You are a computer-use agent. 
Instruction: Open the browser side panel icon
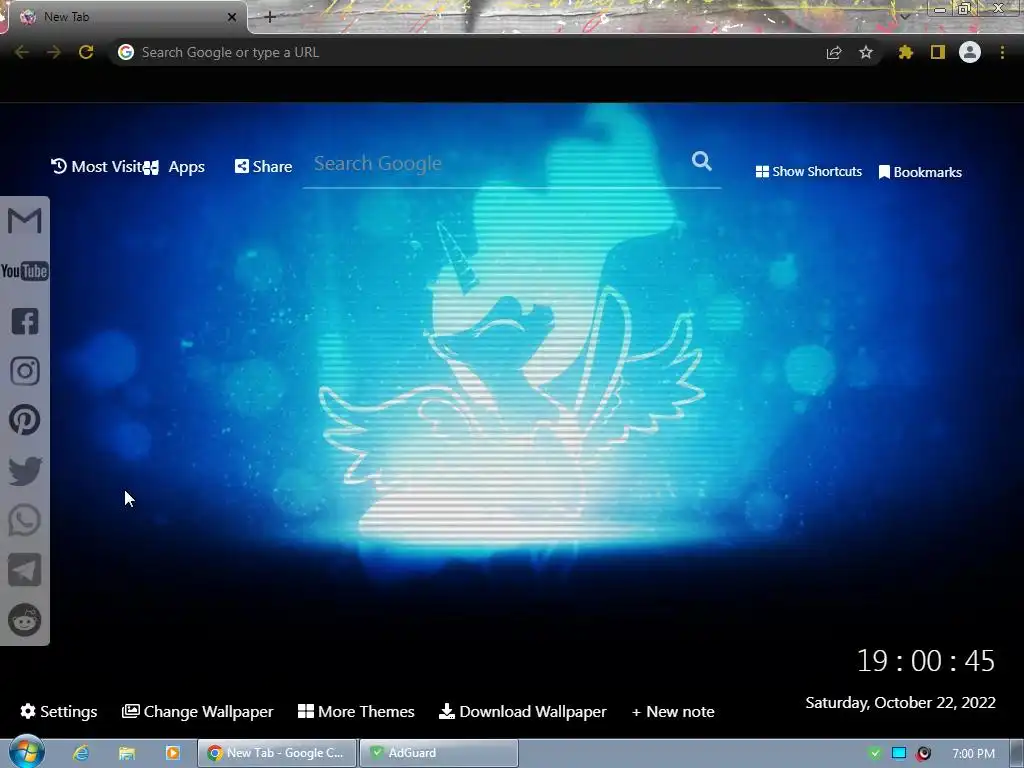click(x=938, y=52)
